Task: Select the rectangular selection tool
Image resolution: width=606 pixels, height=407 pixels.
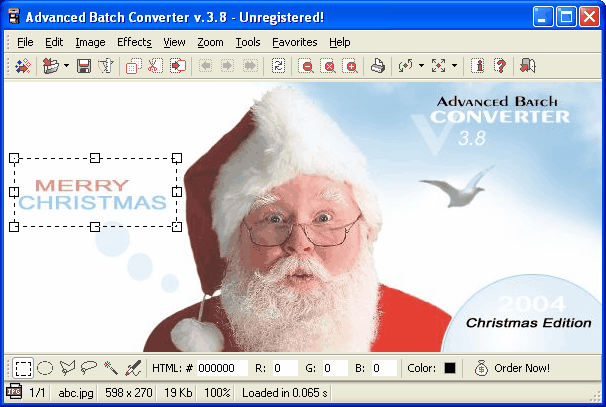Action: [x=24, y=368]
